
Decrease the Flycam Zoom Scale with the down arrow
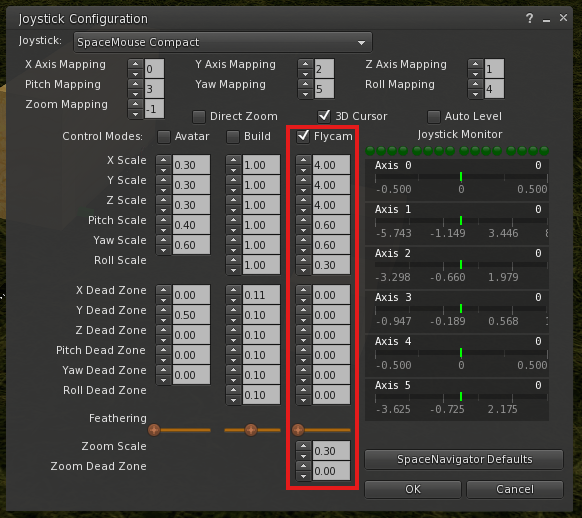pos(304,456)
